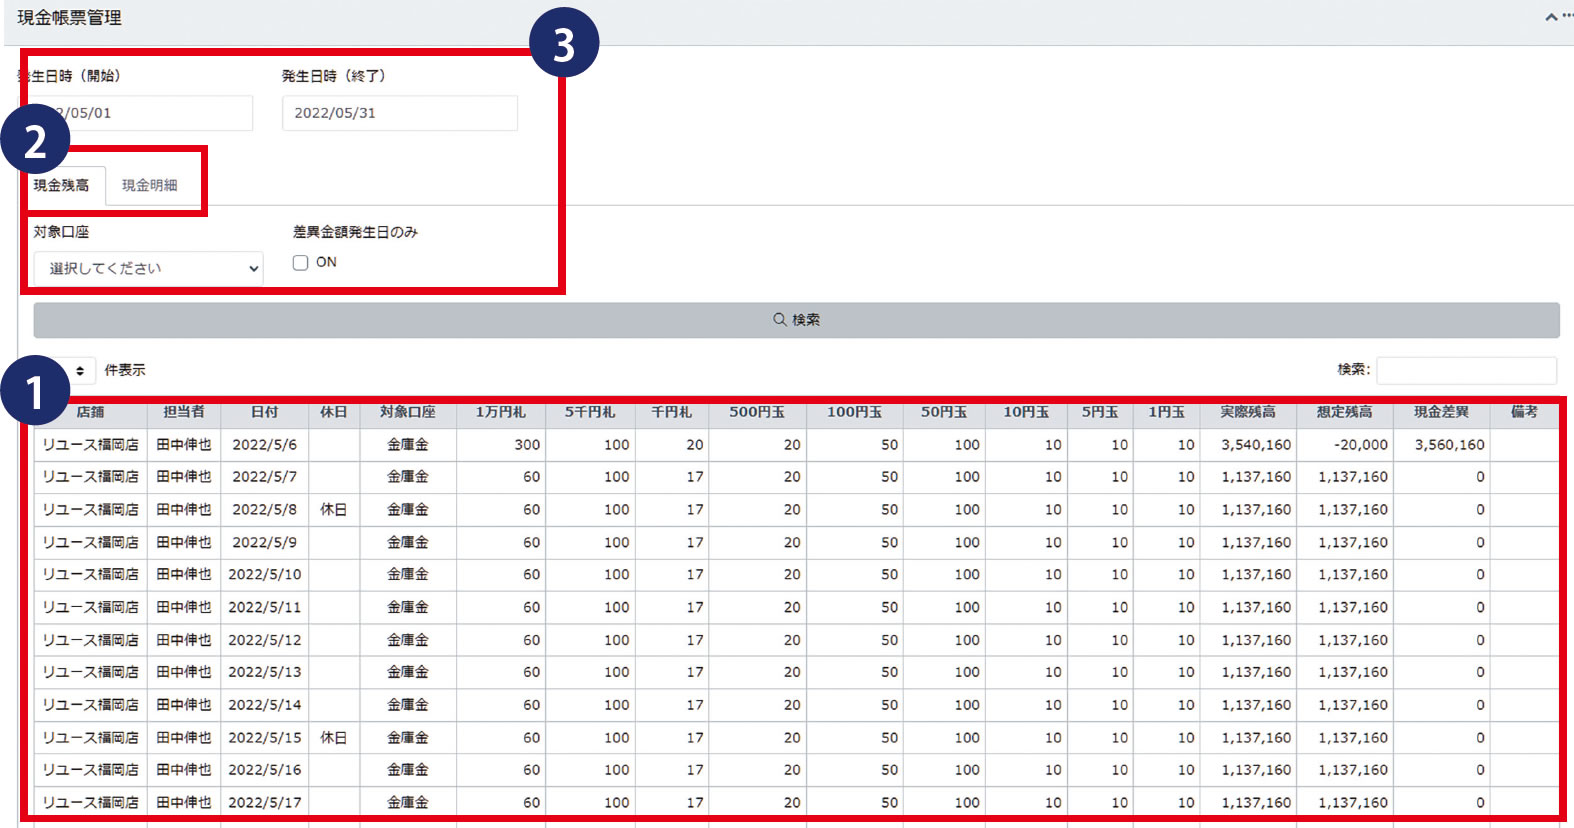Click the 発生日時（開始） date field
Screen dimensions: 1574x828
[150, 113]
